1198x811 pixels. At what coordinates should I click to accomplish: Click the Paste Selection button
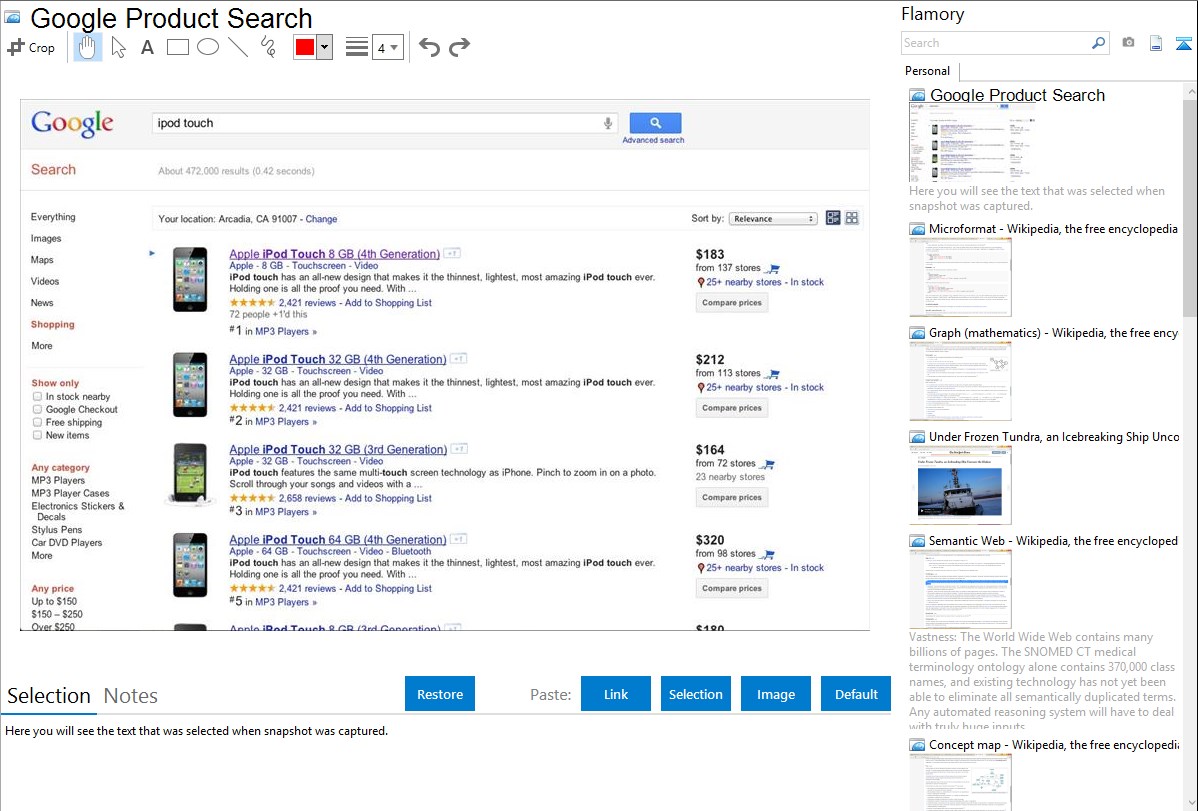click(695, 694)
